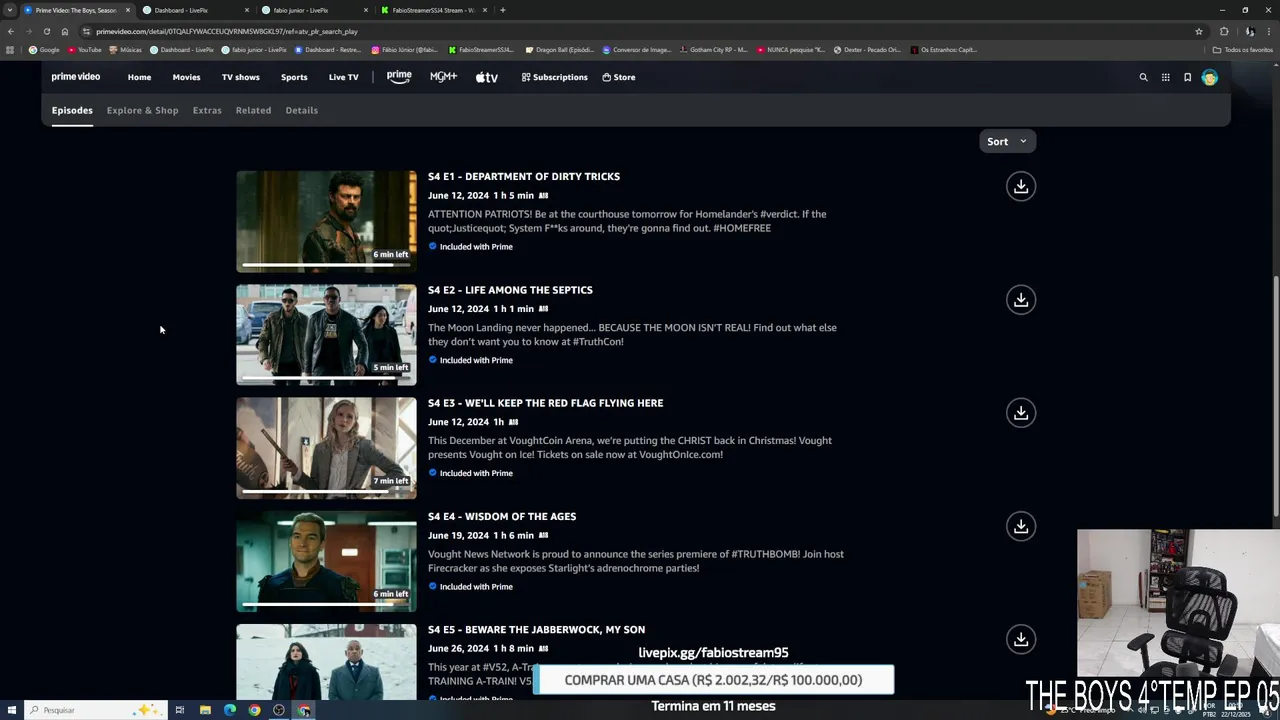Viewport: 1280px width, 720px height.
Task: Switch to Details tab
Action: point(301,110)
